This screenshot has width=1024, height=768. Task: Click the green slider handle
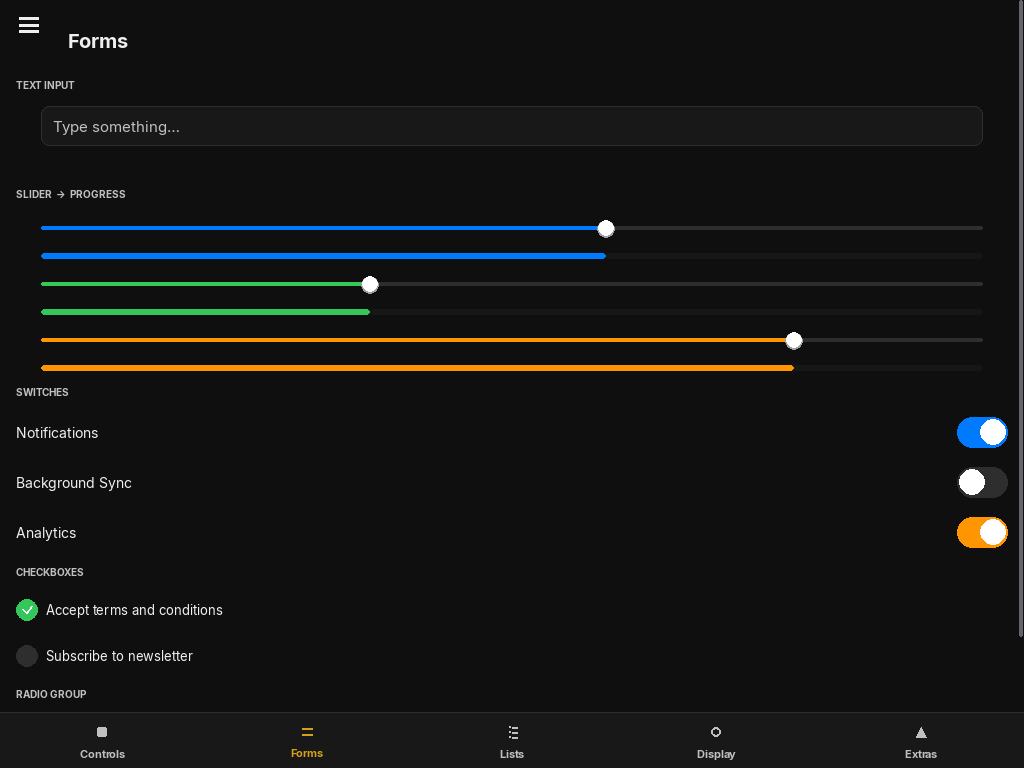click(x=370, y=285)
